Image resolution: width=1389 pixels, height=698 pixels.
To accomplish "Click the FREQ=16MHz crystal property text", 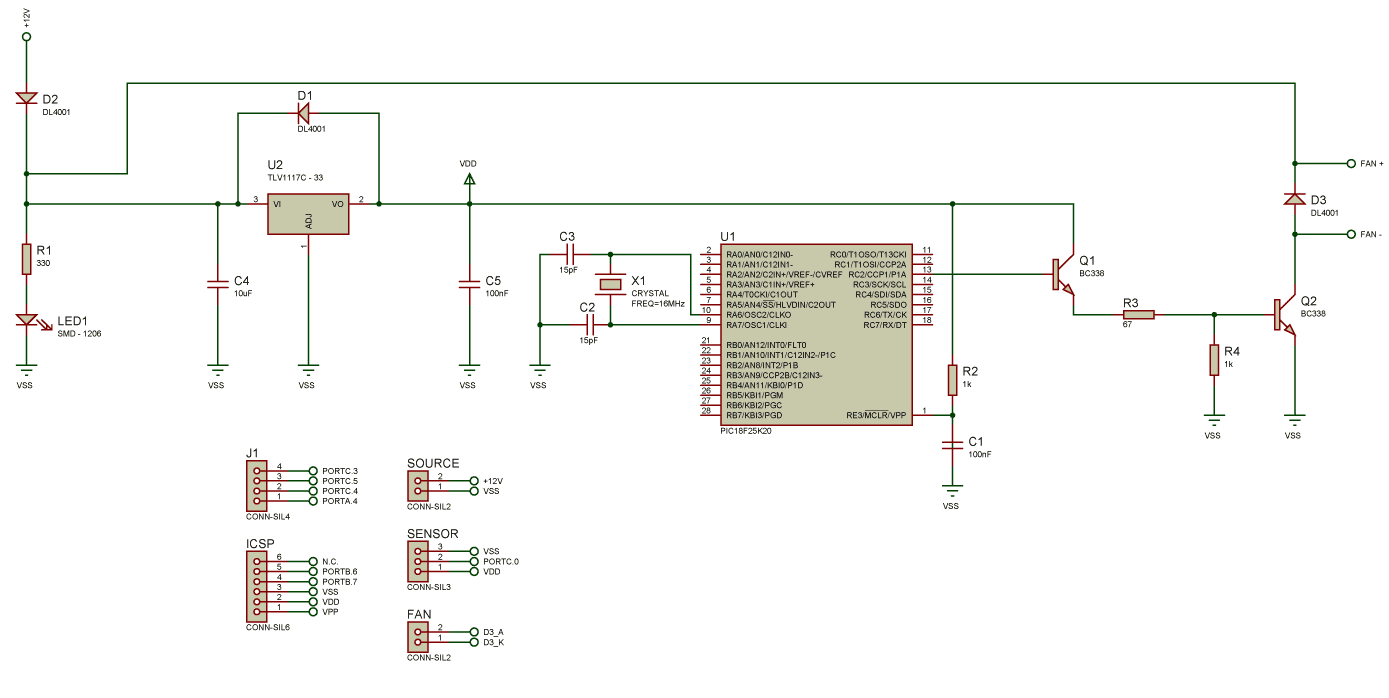I will pyautogui.click(x=658, y=303).
